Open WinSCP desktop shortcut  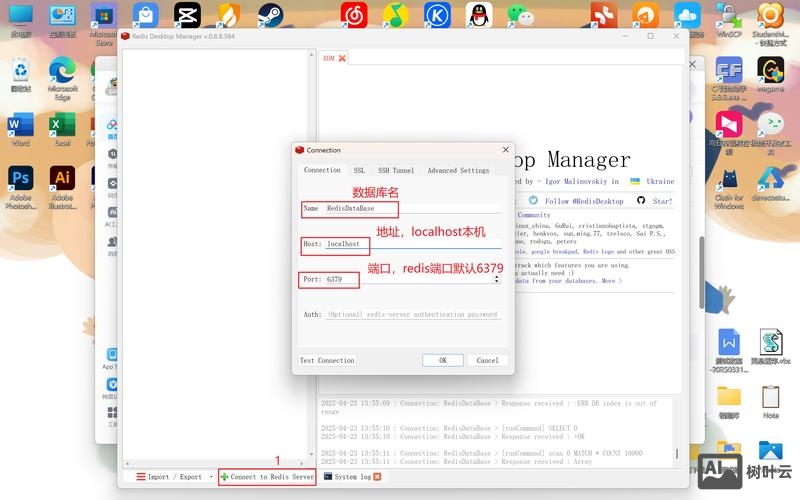(x=729, y=20)
